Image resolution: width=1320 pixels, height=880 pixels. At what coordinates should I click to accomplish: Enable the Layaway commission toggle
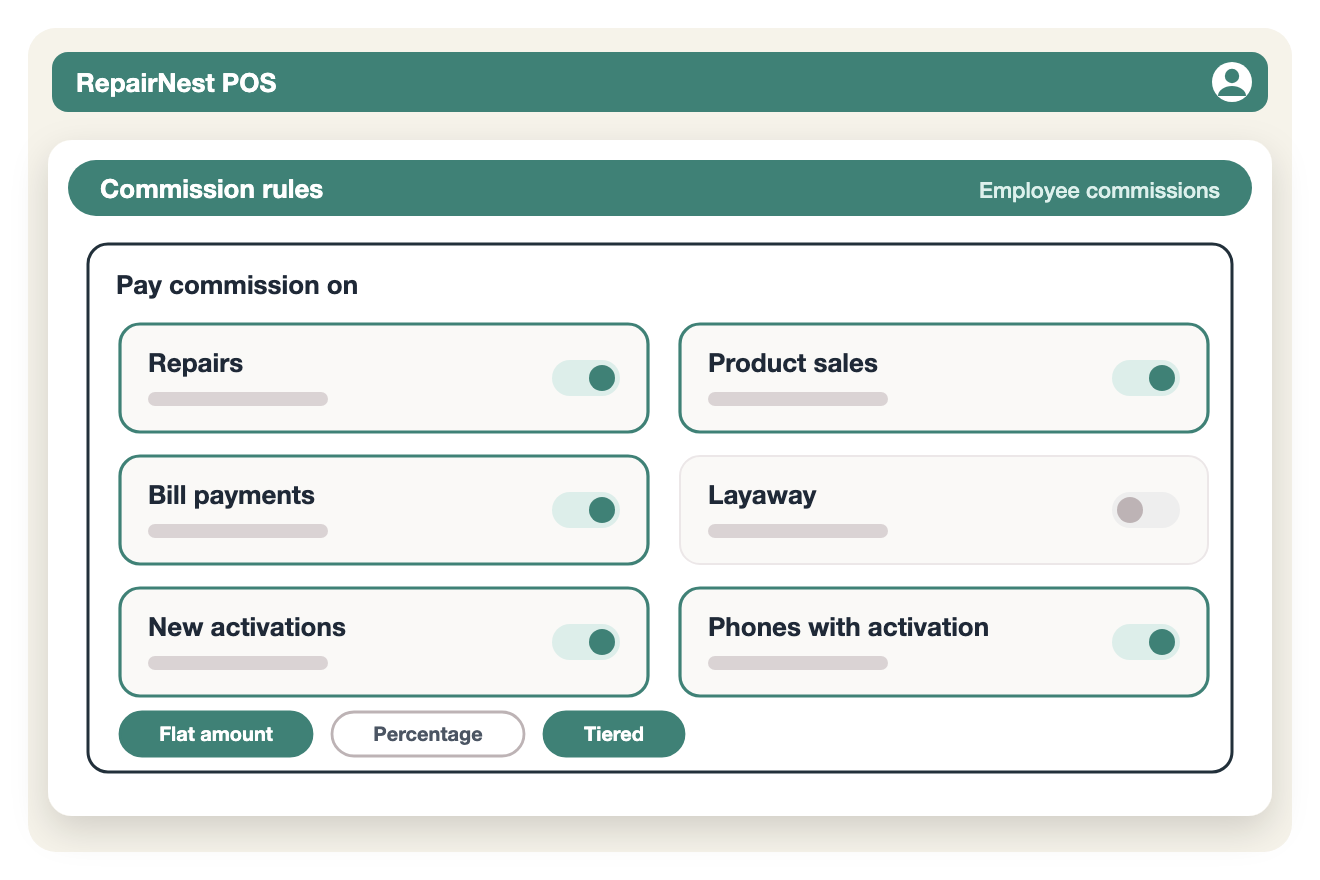pos(1146,510)
